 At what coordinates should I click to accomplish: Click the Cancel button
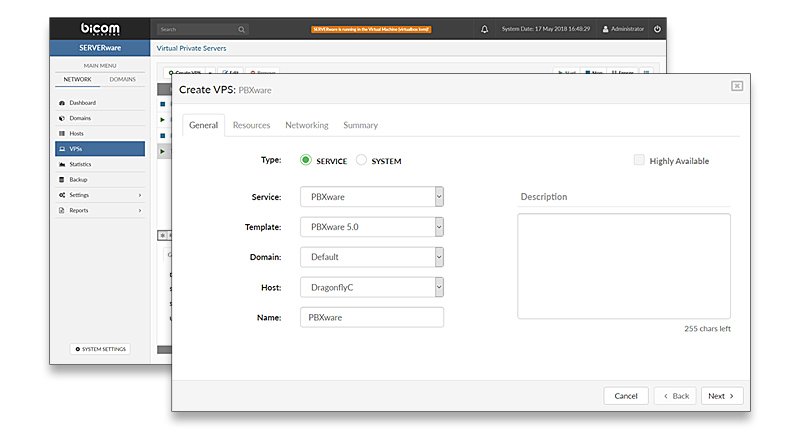click(626, 396)
